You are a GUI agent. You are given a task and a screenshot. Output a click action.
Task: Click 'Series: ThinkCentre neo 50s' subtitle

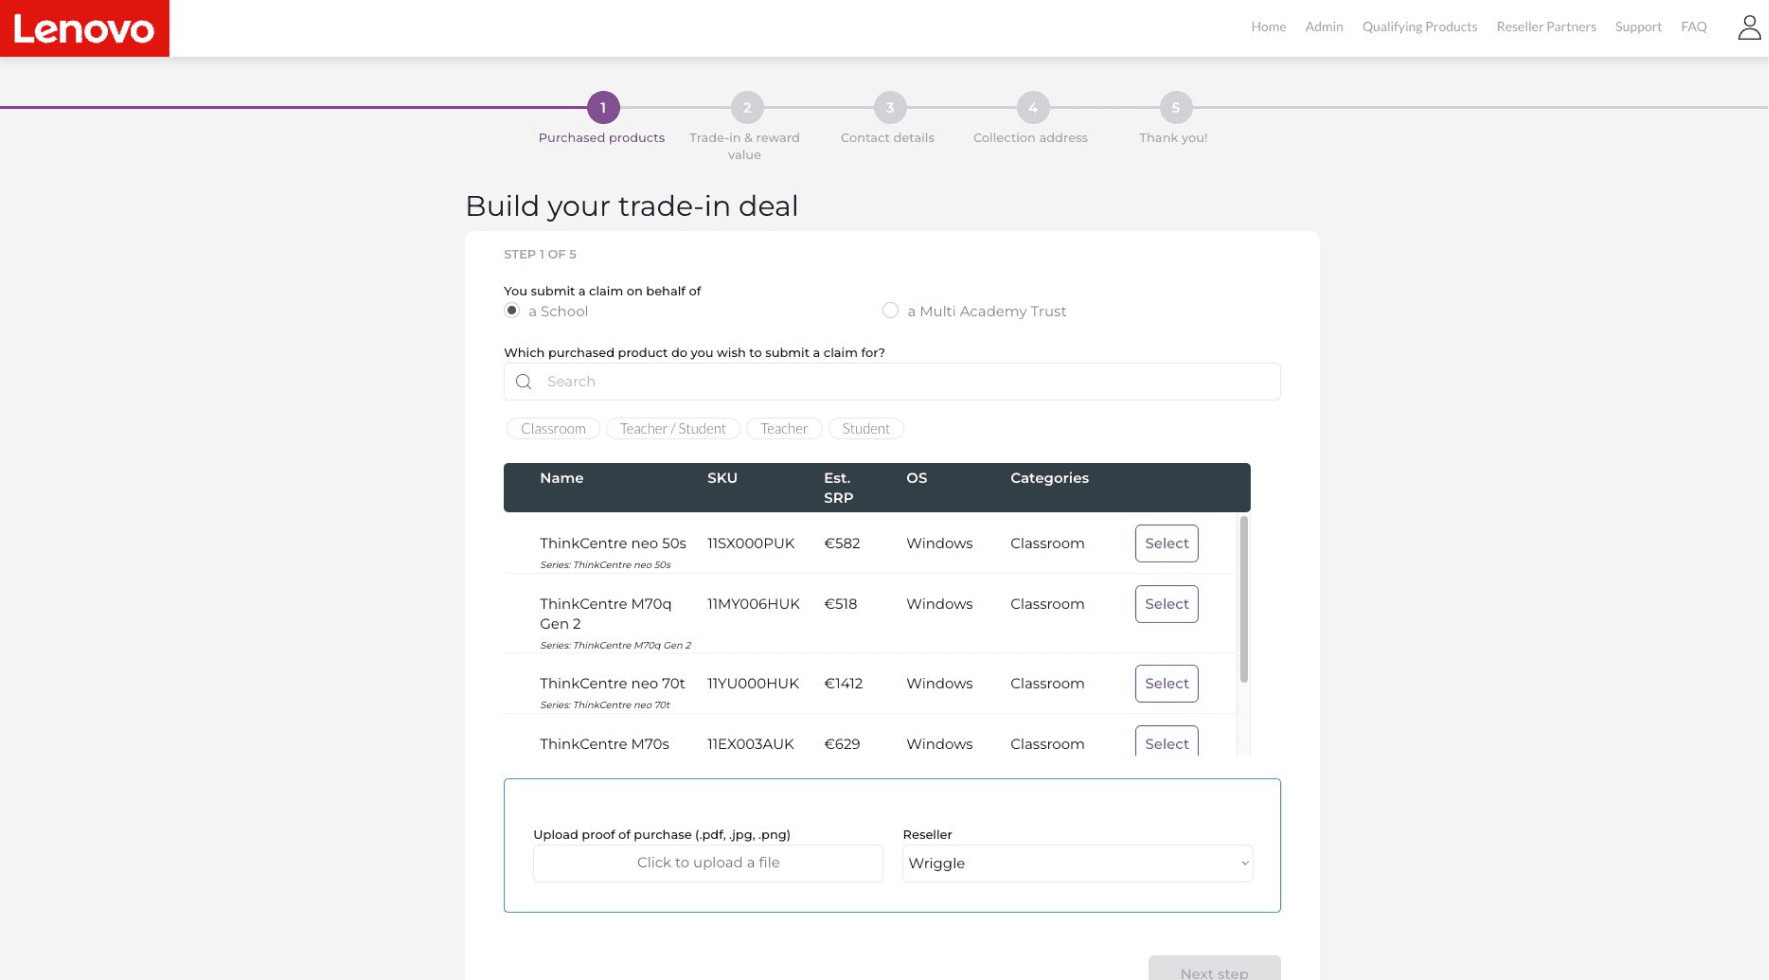[605, 565]
